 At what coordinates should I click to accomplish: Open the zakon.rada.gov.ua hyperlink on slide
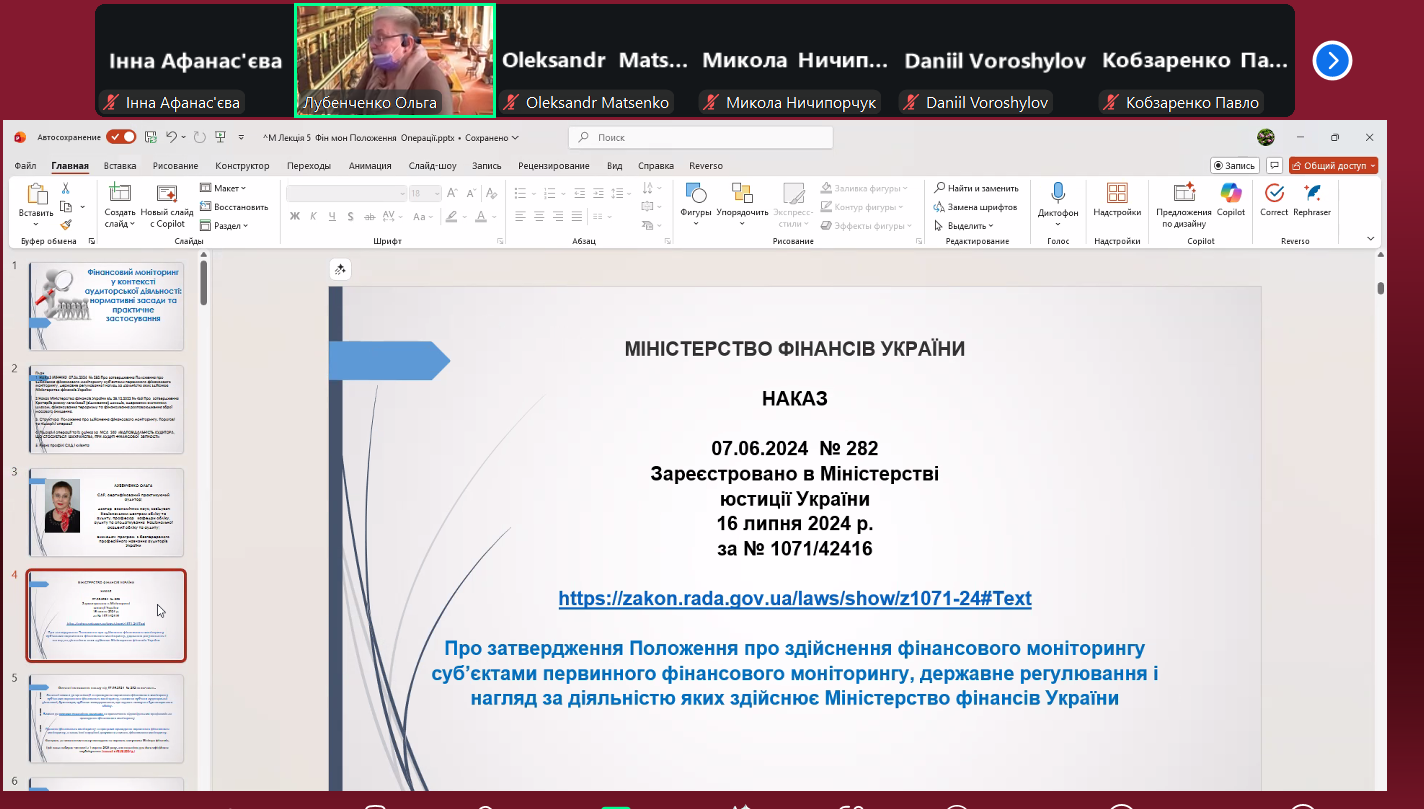[x=794, y=598]
